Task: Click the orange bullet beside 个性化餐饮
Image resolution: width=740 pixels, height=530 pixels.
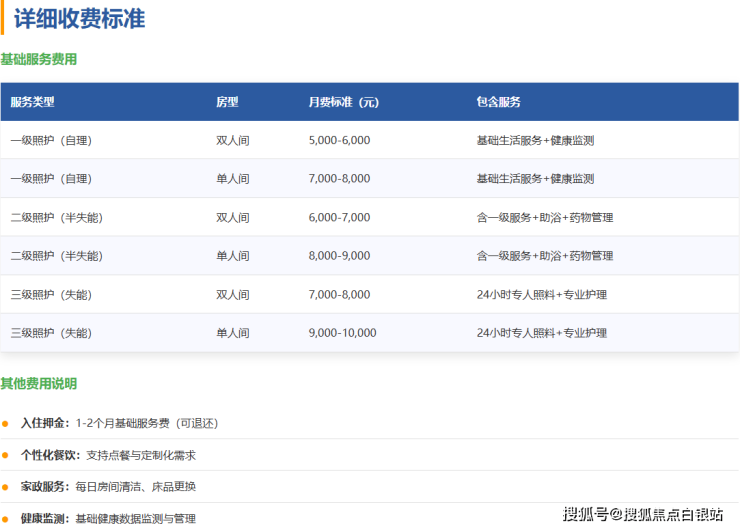Action: point(5,455)
